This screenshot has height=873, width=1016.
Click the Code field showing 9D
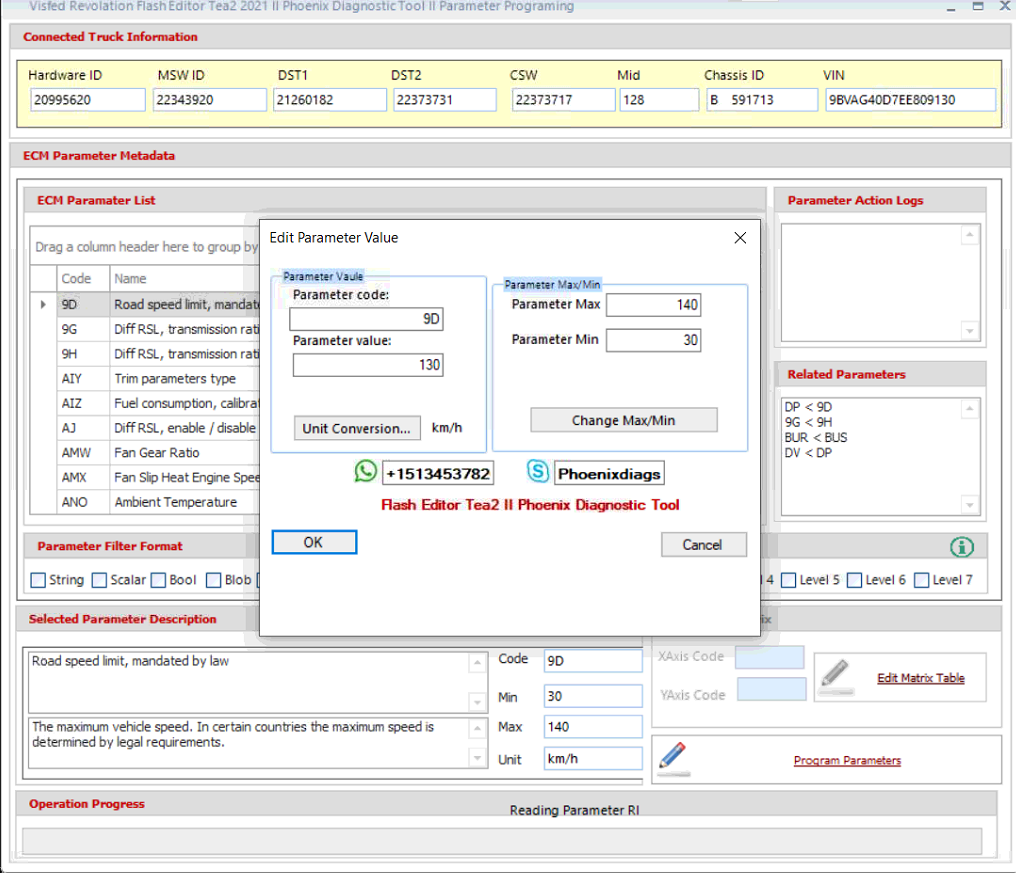click(593, 660)
